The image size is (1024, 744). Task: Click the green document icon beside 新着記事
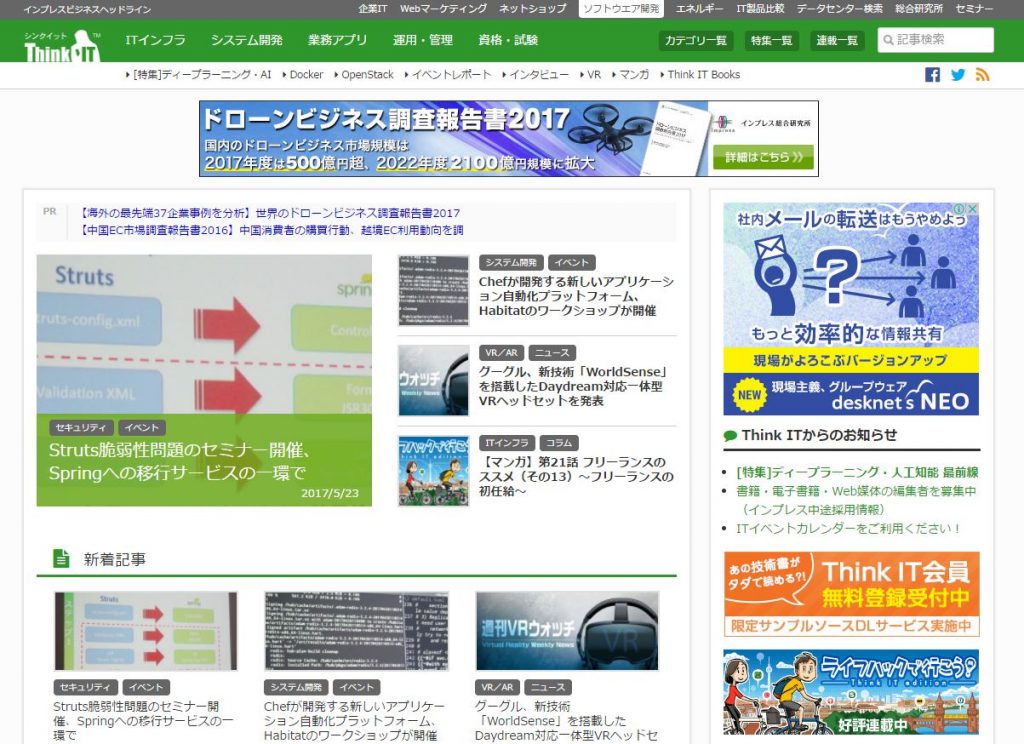pos(61,558)
